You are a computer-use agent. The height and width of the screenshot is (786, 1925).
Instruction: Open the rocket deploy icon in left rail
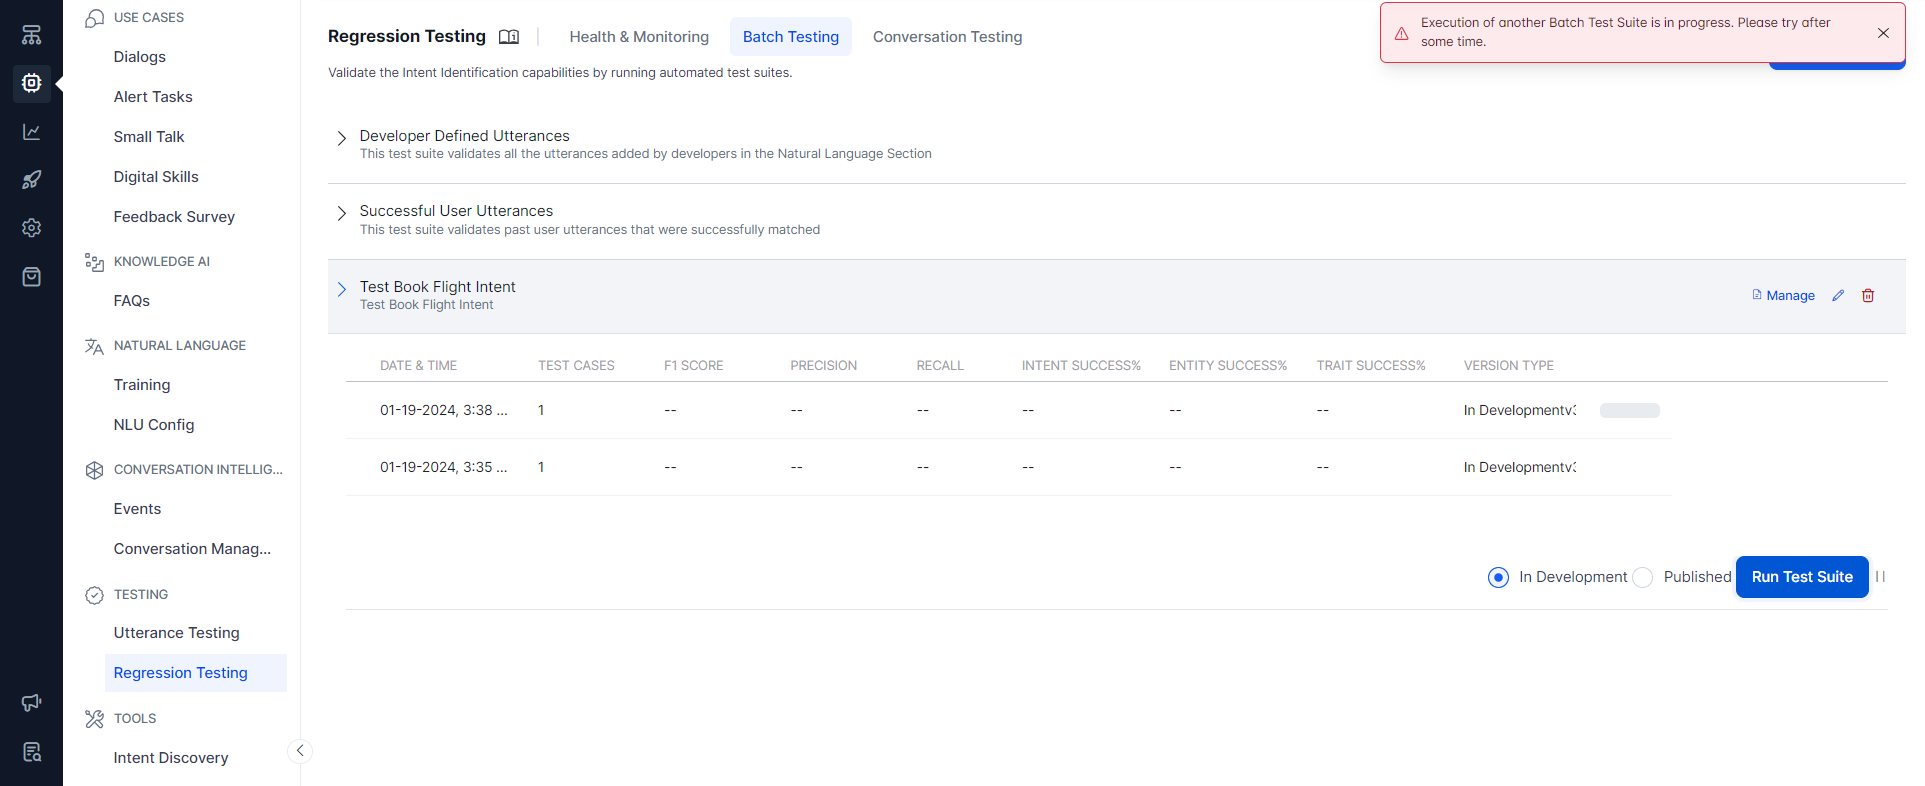point(32,180)
